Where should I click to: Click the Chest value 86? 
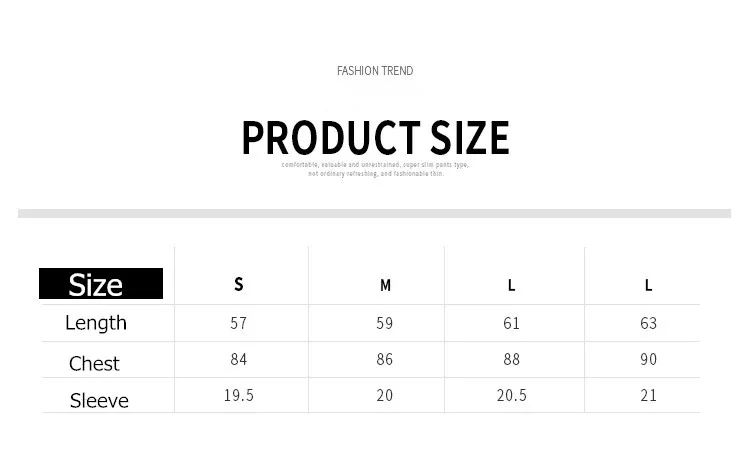385,359
